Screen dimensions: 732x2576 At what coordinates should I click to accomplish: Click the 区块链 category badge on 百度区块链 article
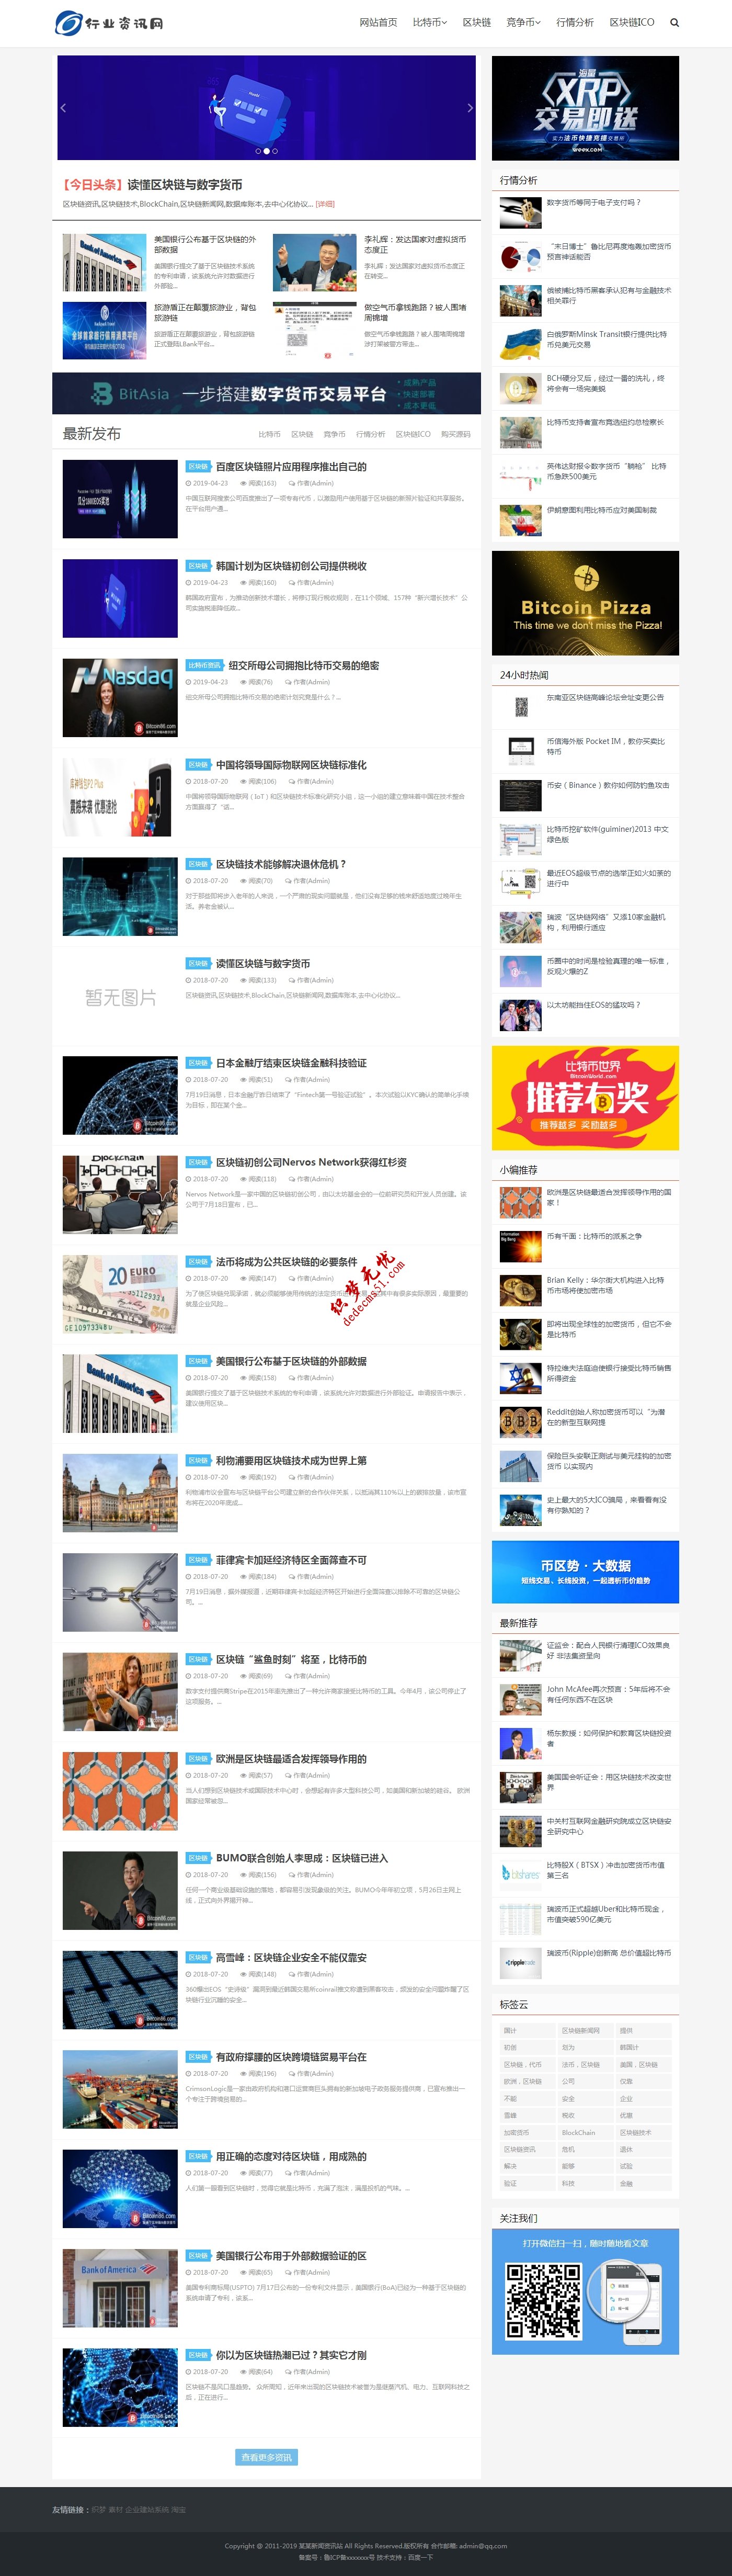tap(198, 467)
